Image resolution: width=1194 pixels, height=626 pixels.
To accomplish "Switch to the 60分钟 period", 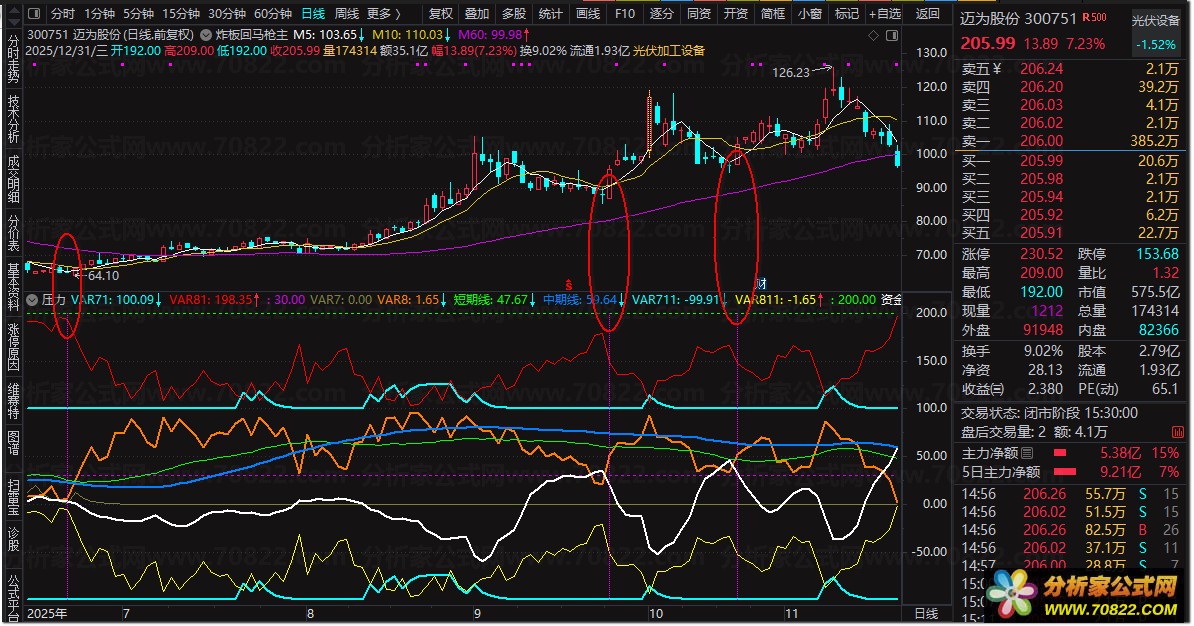I will point(273,14).
